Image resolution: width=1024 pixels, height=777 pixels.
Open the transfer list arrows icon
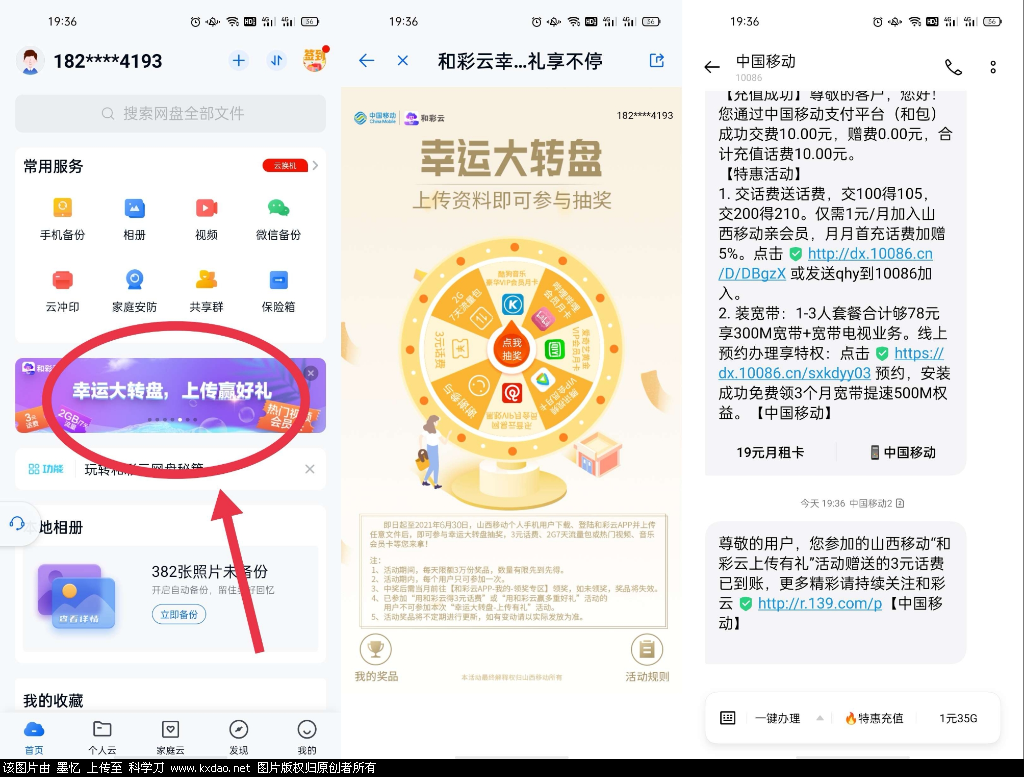click(277, 61)
